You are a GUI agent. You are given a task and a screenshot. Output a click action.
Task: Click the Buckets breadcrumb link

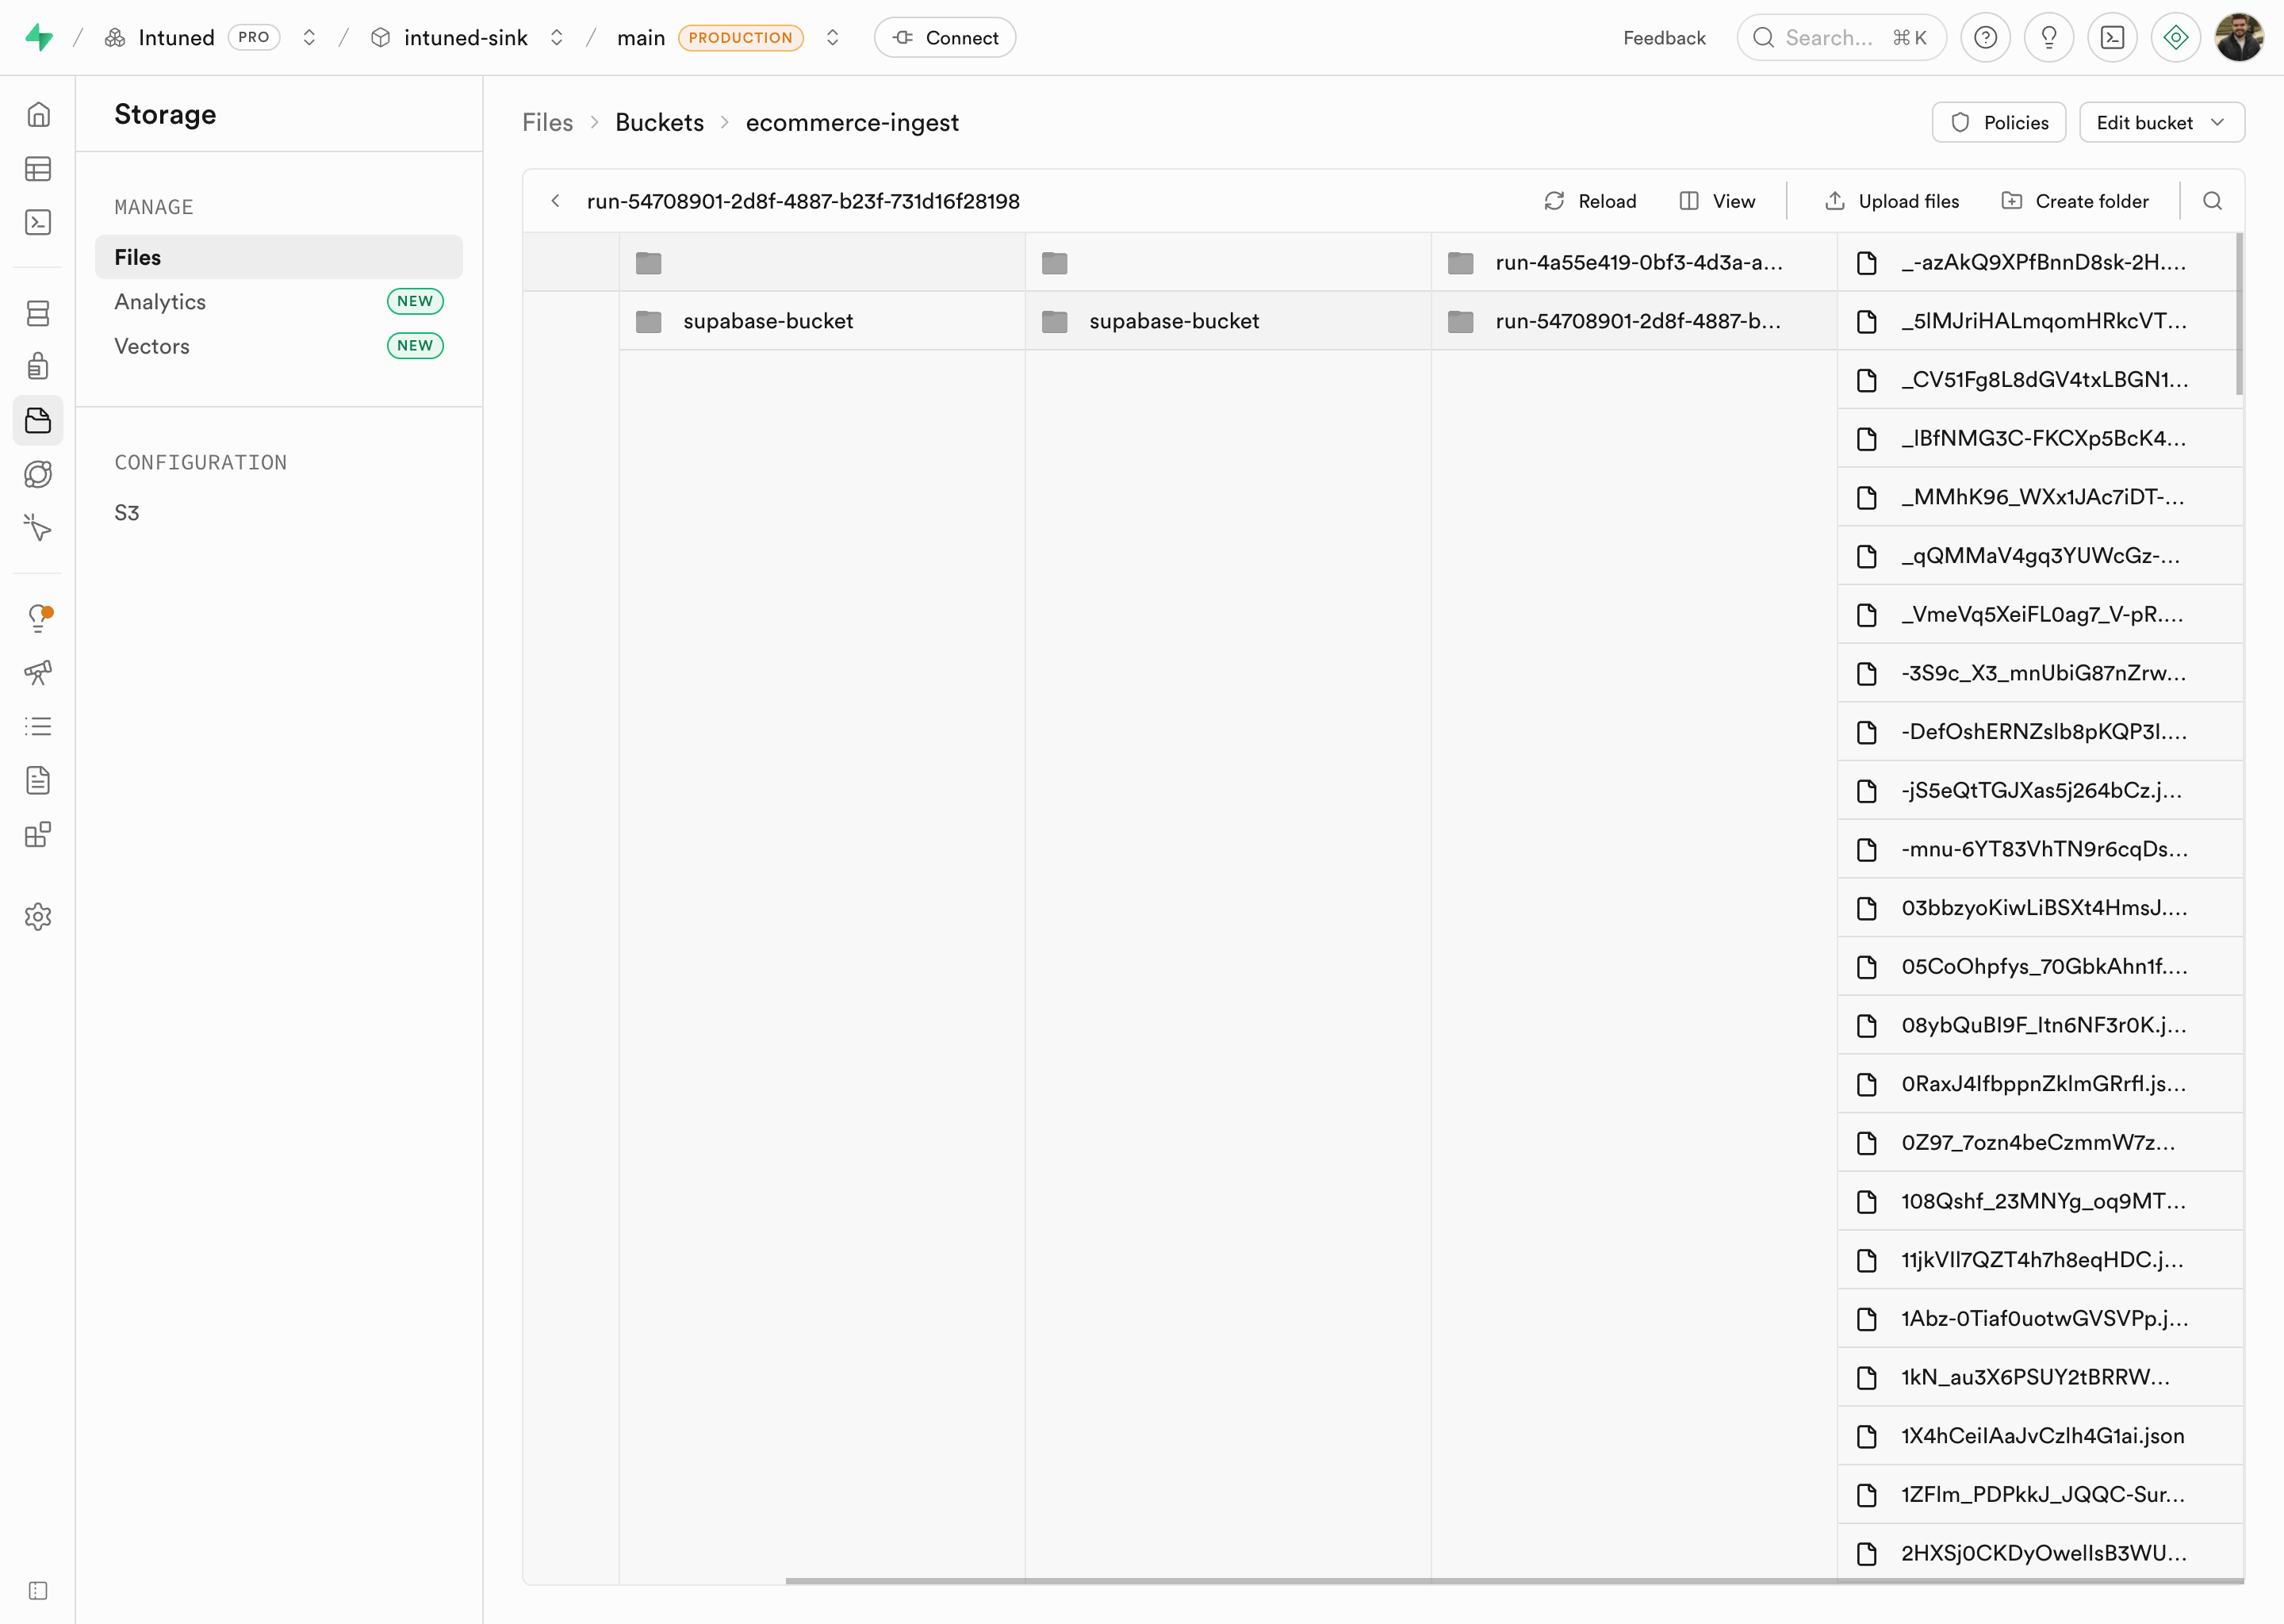pyautogui.click(x=659, y=122)
